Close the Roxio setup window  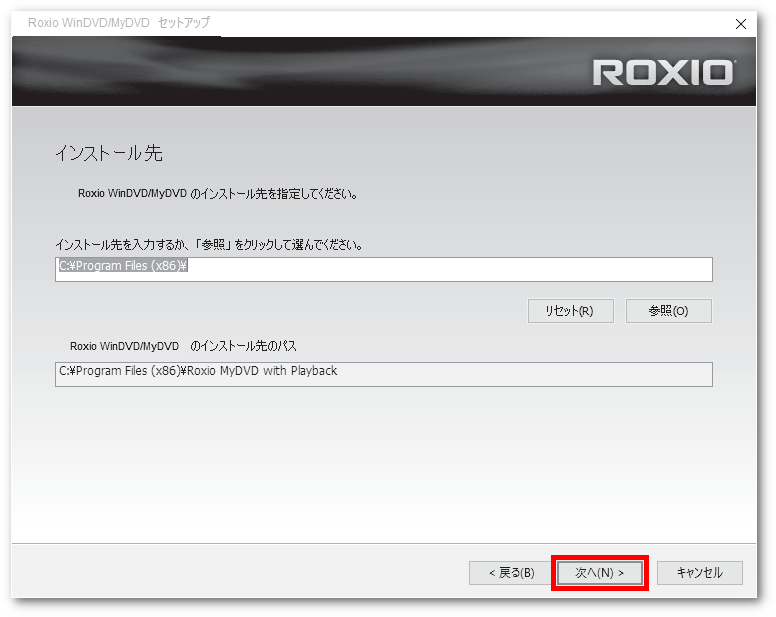tap(740, 24)
